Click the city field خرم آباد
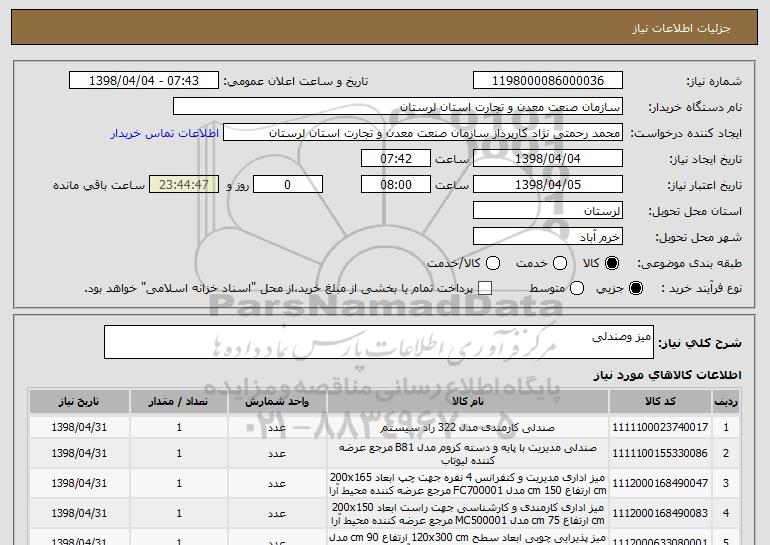Image resolution: width=770 pixels, height=545 pixels. [x=548, y=237]
